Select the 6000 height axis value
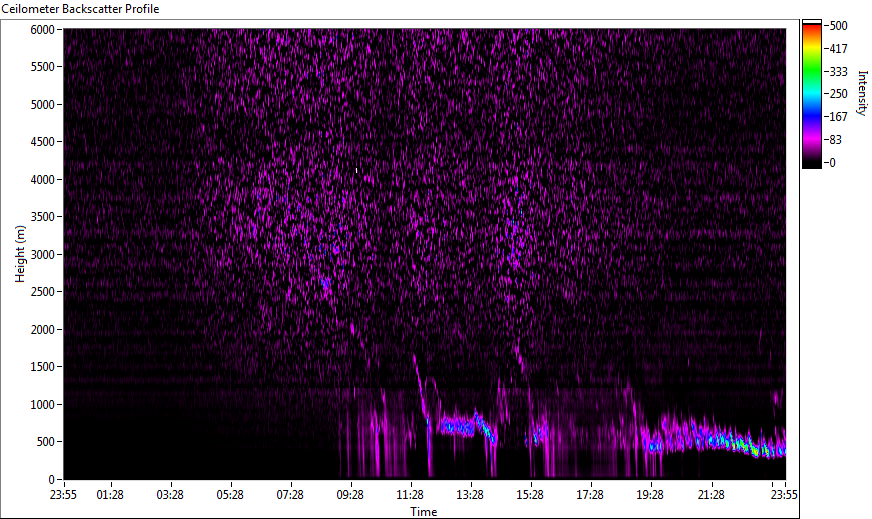Viewport: 872px width, 519px height. 42,30
